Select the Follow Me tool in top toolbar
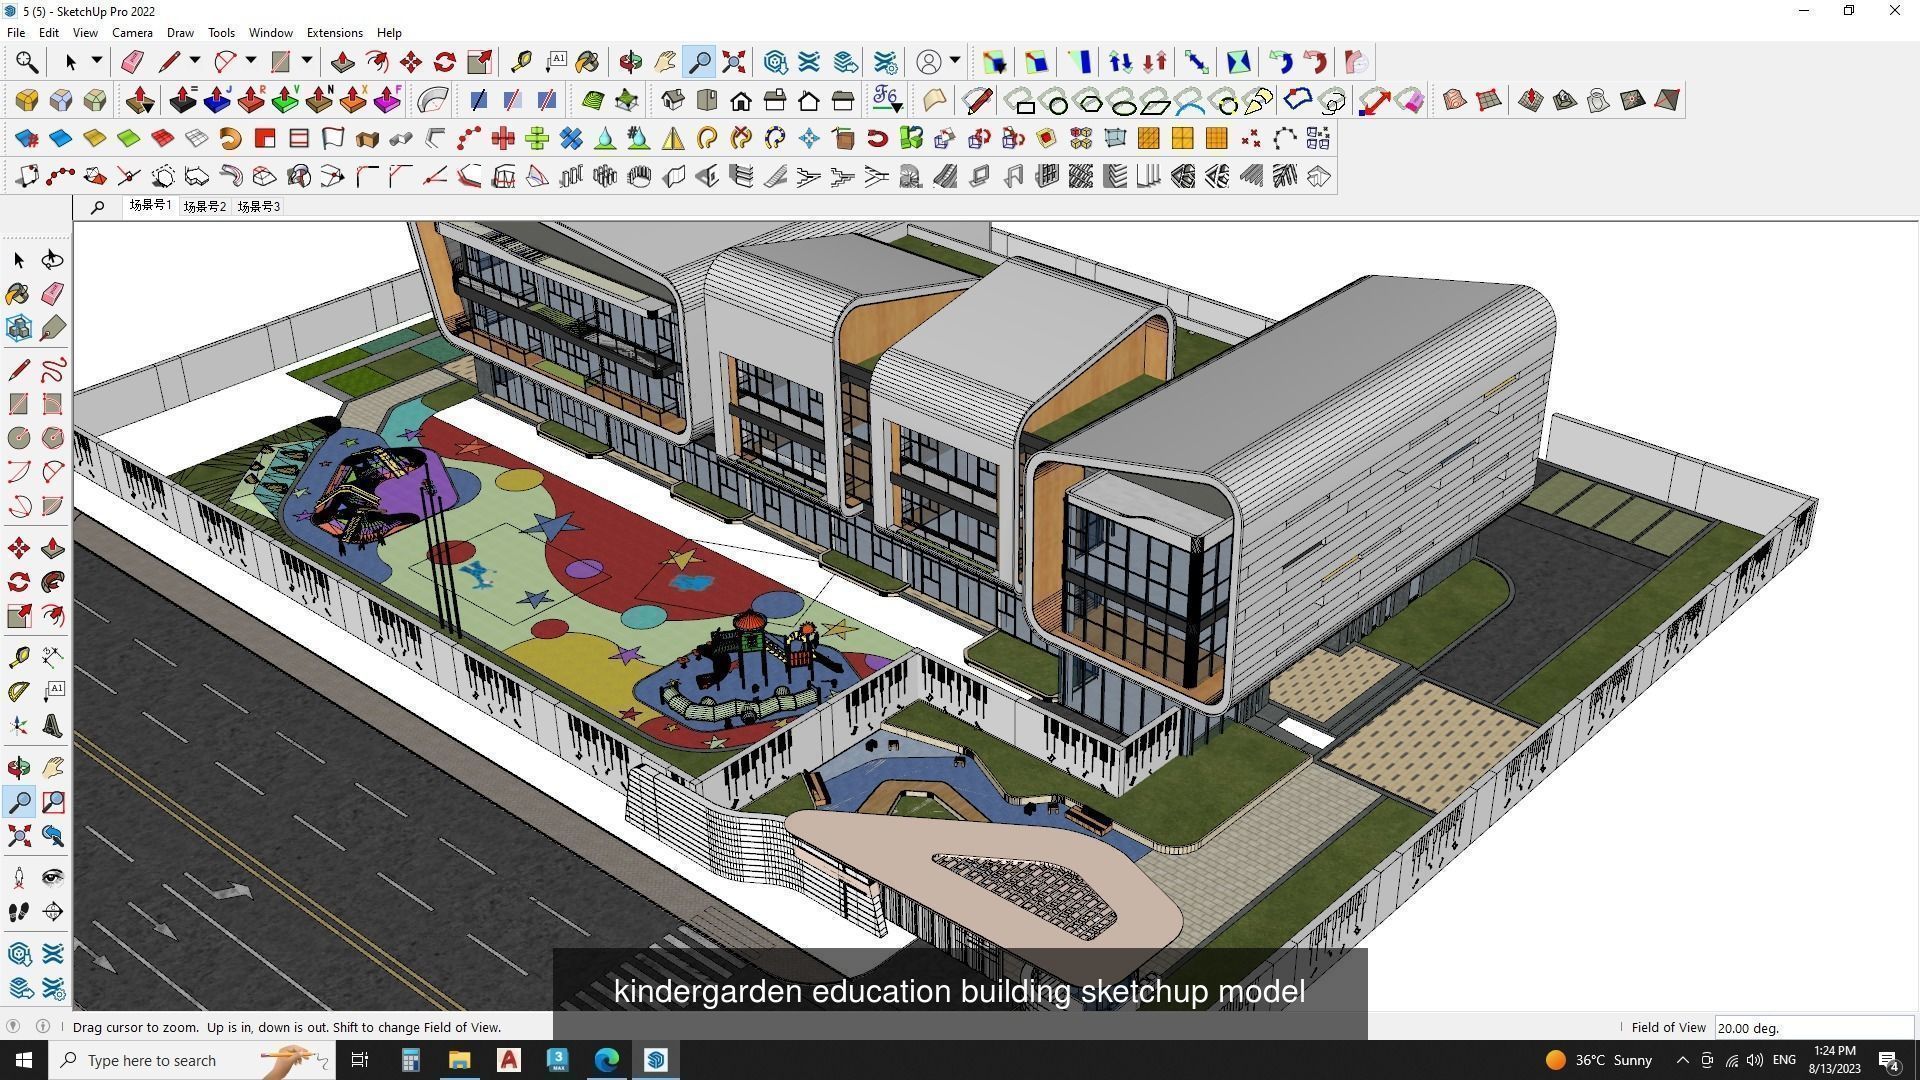1920x1080 pixels. pos(377,62)
